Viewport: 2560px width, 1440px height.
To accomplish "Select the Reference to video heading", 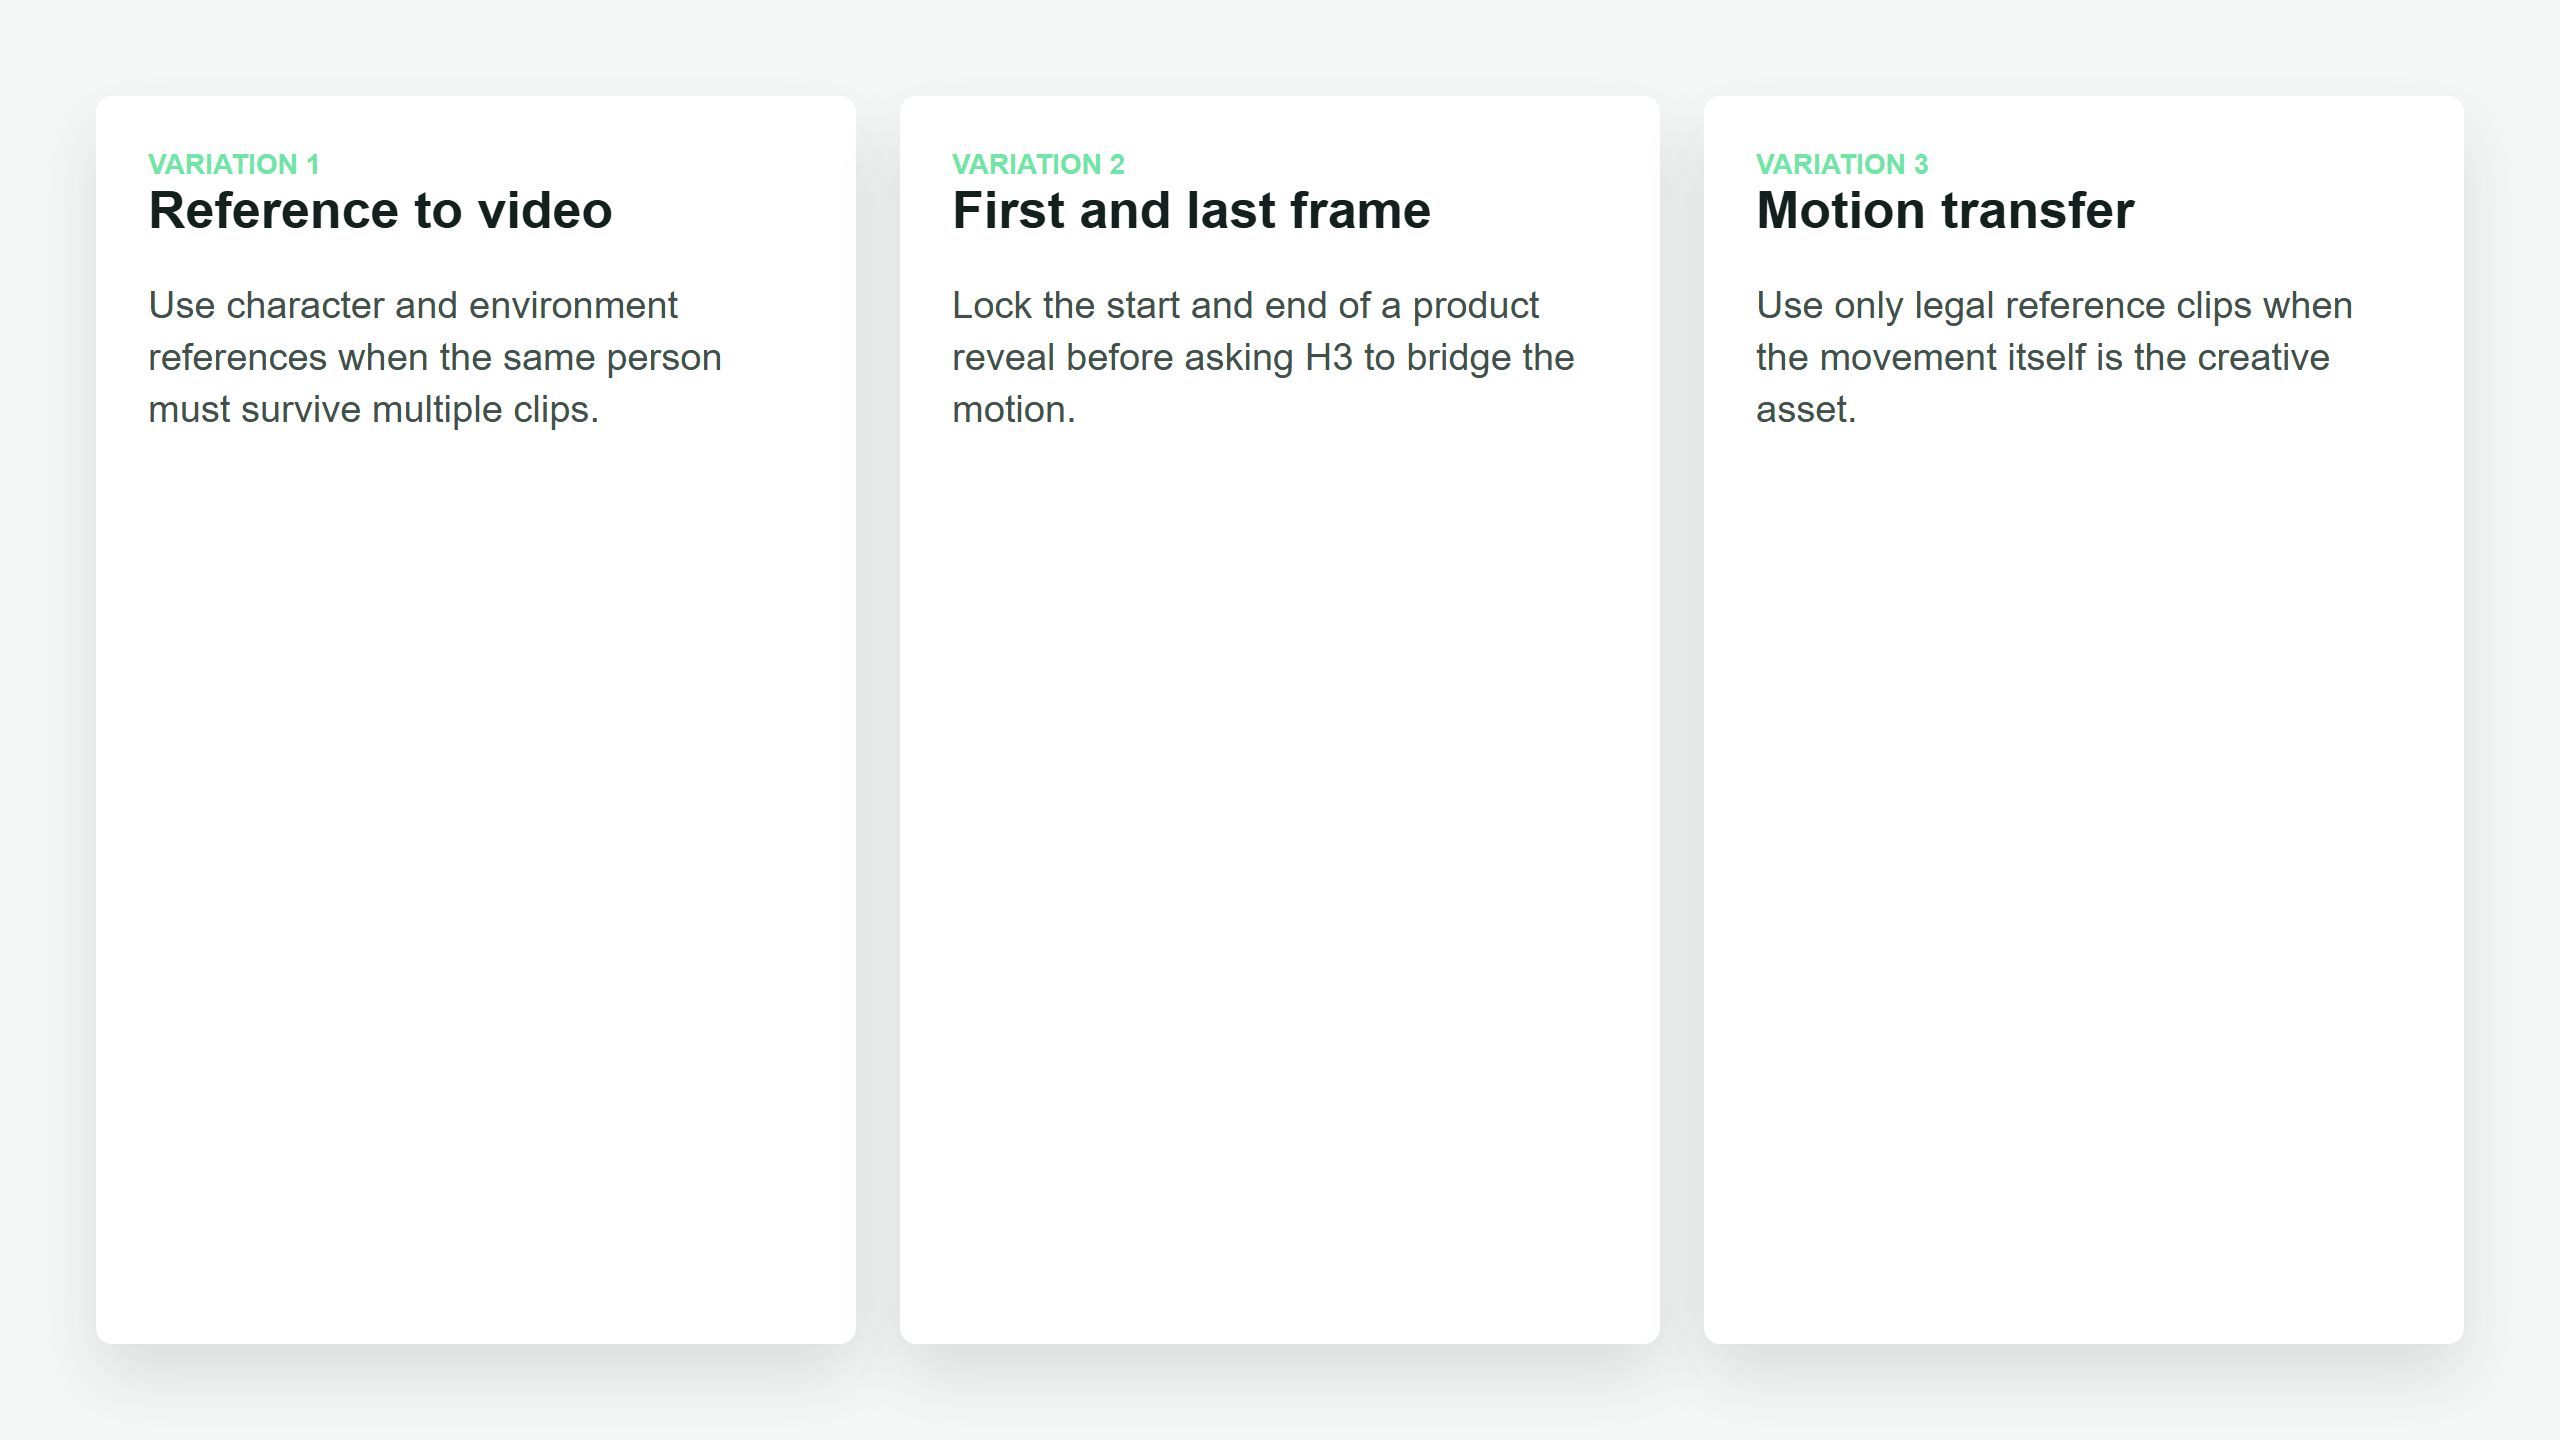I will 380,211.
